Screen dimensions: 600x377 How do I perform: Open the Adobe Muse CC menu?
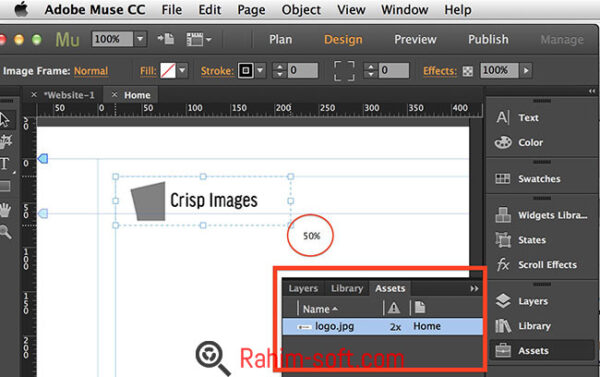pos(95,10)
